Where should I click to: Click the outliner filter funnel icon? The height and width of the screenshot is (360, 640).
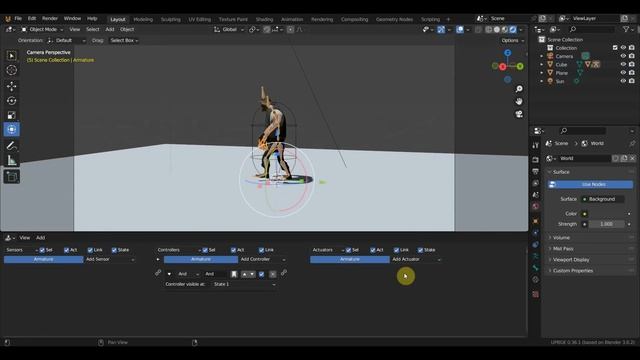(x=626, y=29)
